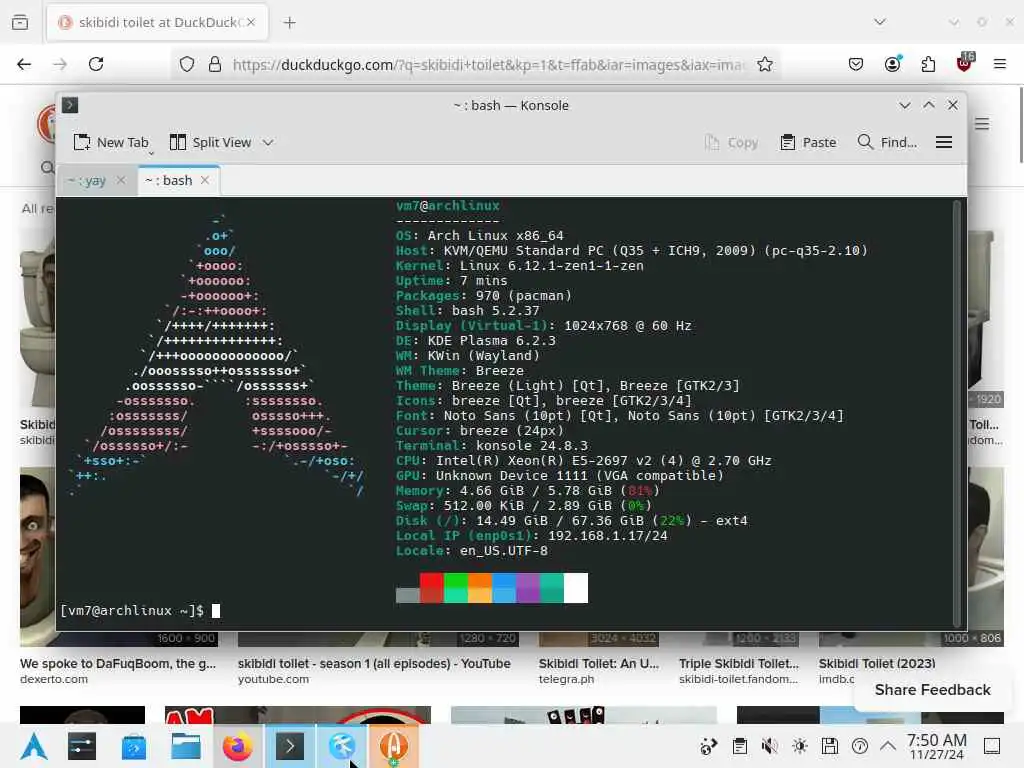Click the Share Feedback button
The width and height of the screenshot is (1024, 768).
[932, 690]
